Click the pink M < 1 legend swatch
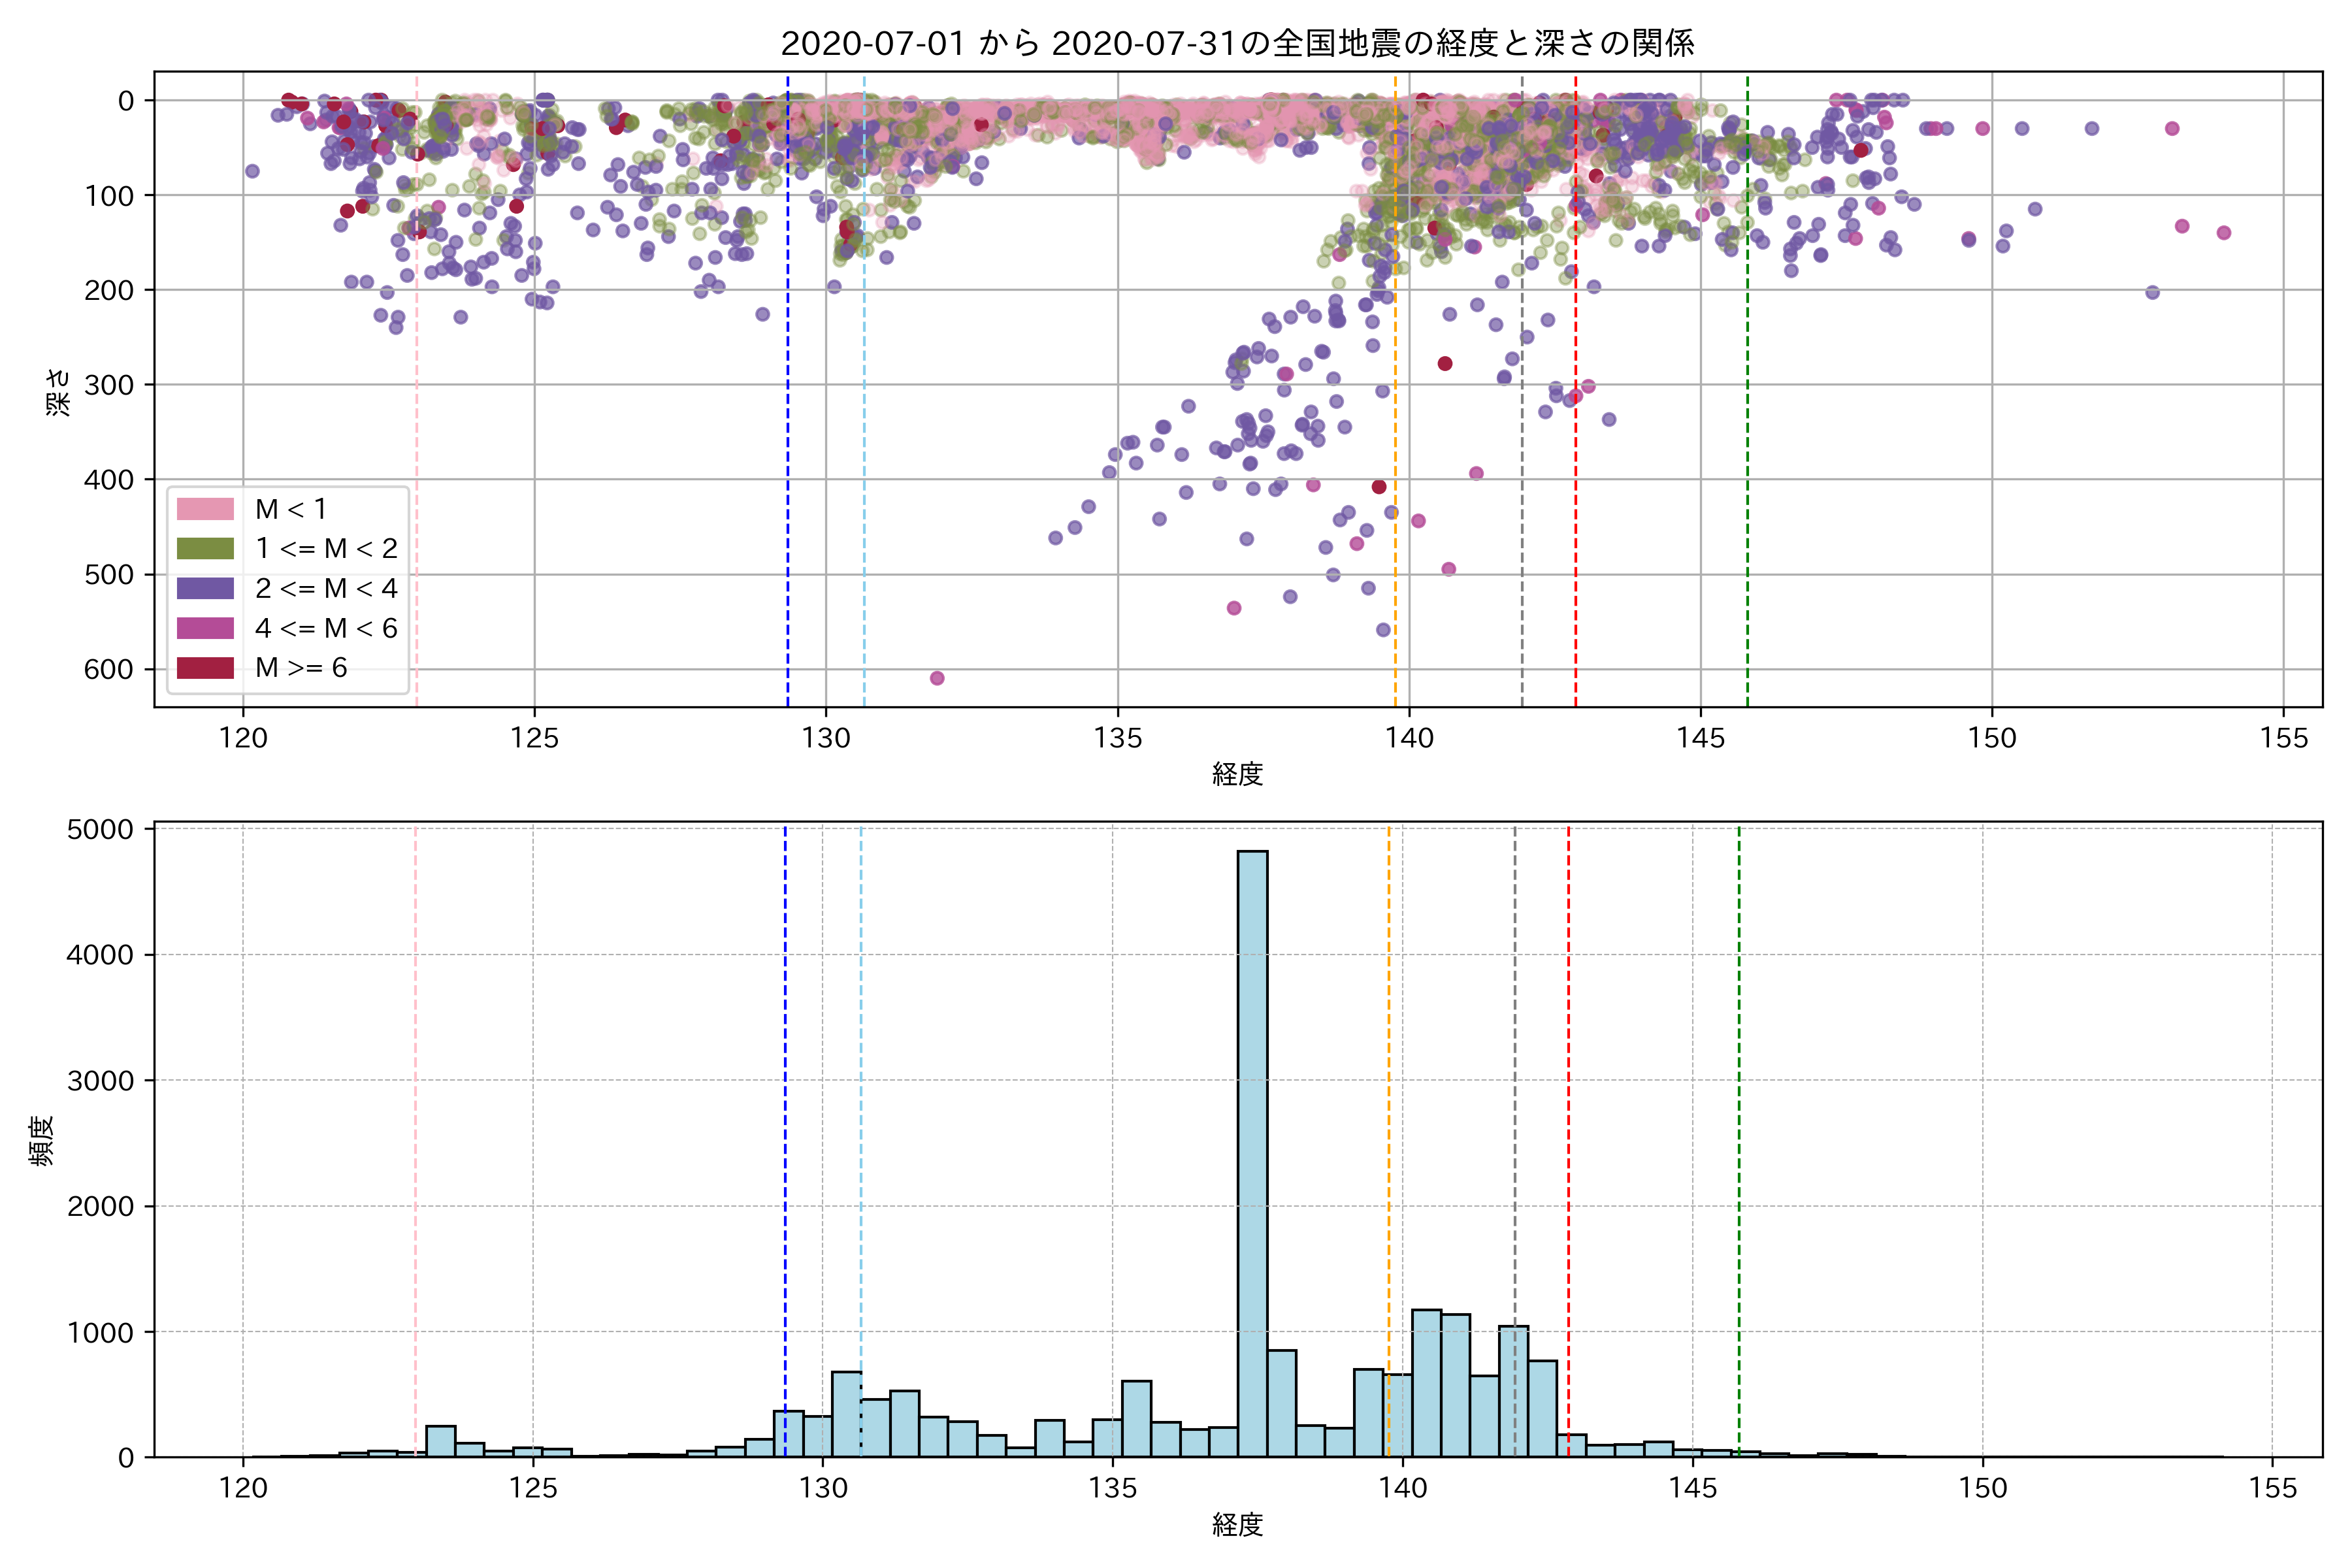 pyautogui.click(x=205, y=509)
